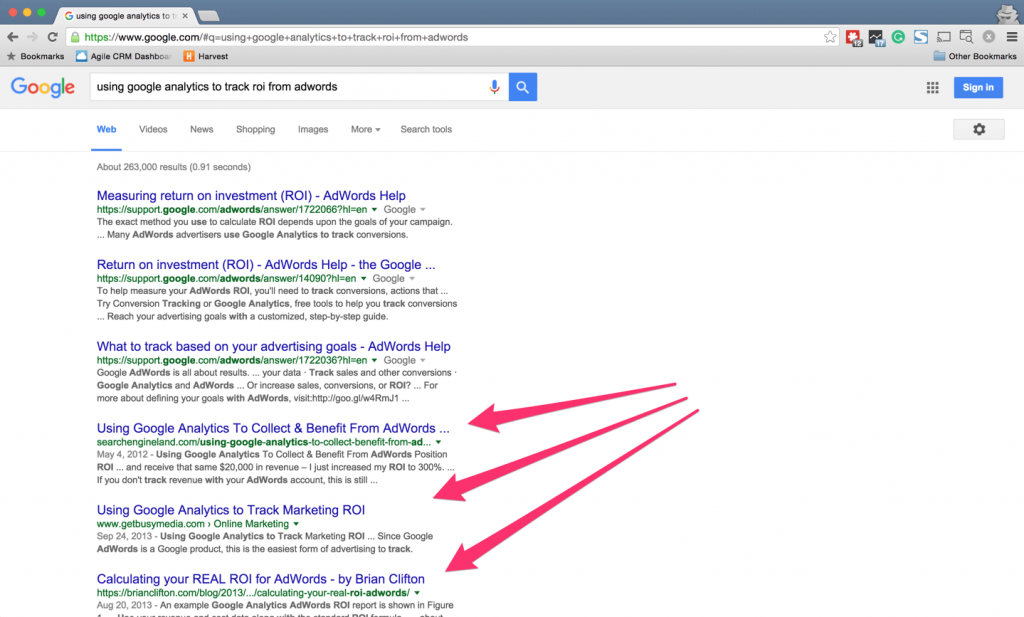Viewport: 1024px width, 617px height.
Task: Open 'Using Google Analytics to Track Marketing ROI'
Action: click(x=231, y=510)
